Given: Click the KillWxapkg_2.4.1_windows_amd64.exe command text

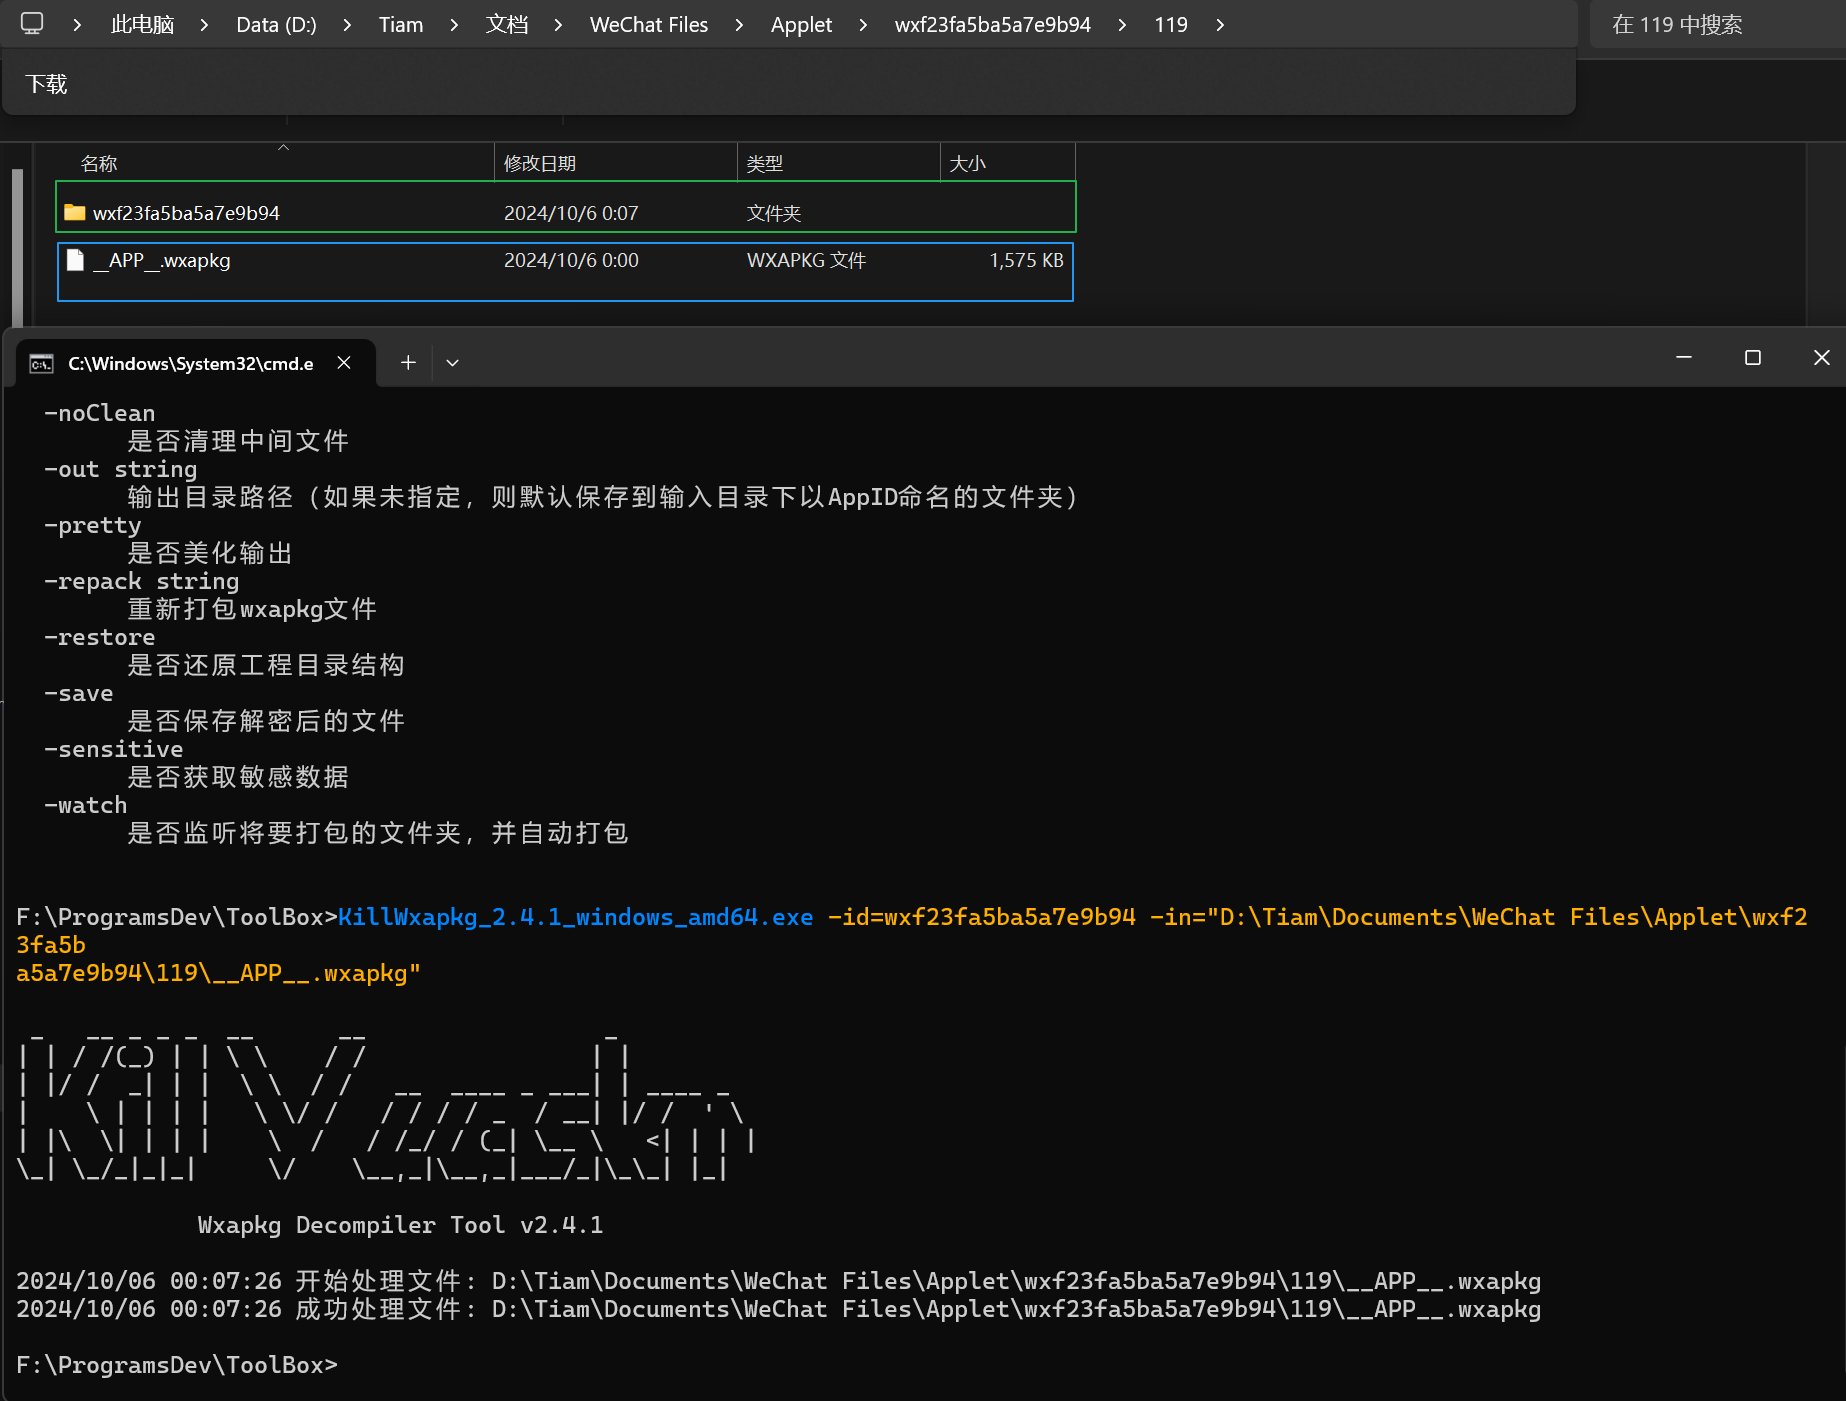Looking at the screenshot, I should coord(576,917).
